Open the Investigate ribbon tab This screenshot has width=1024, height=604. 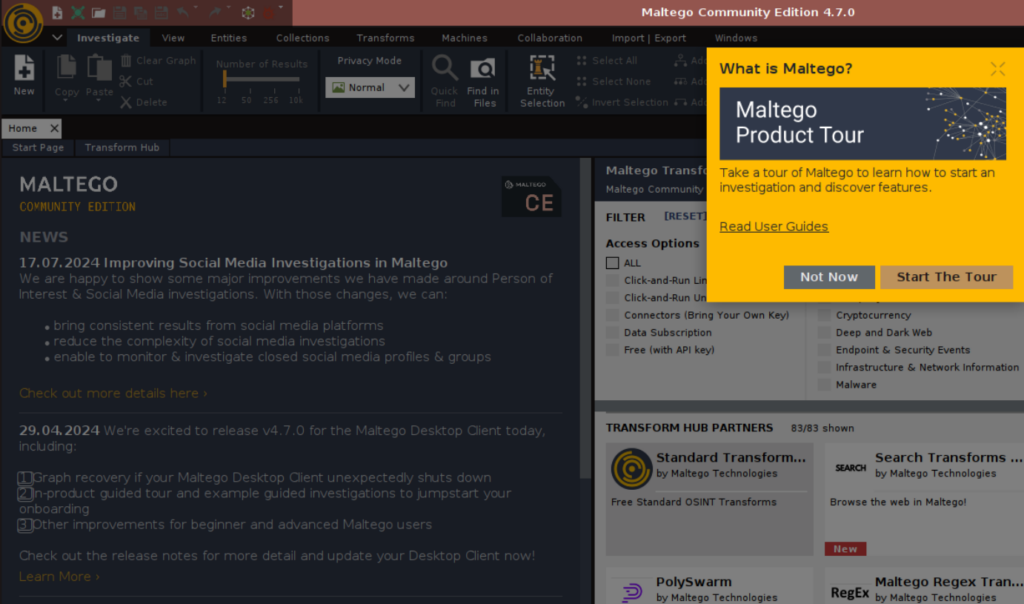(108, 38)
